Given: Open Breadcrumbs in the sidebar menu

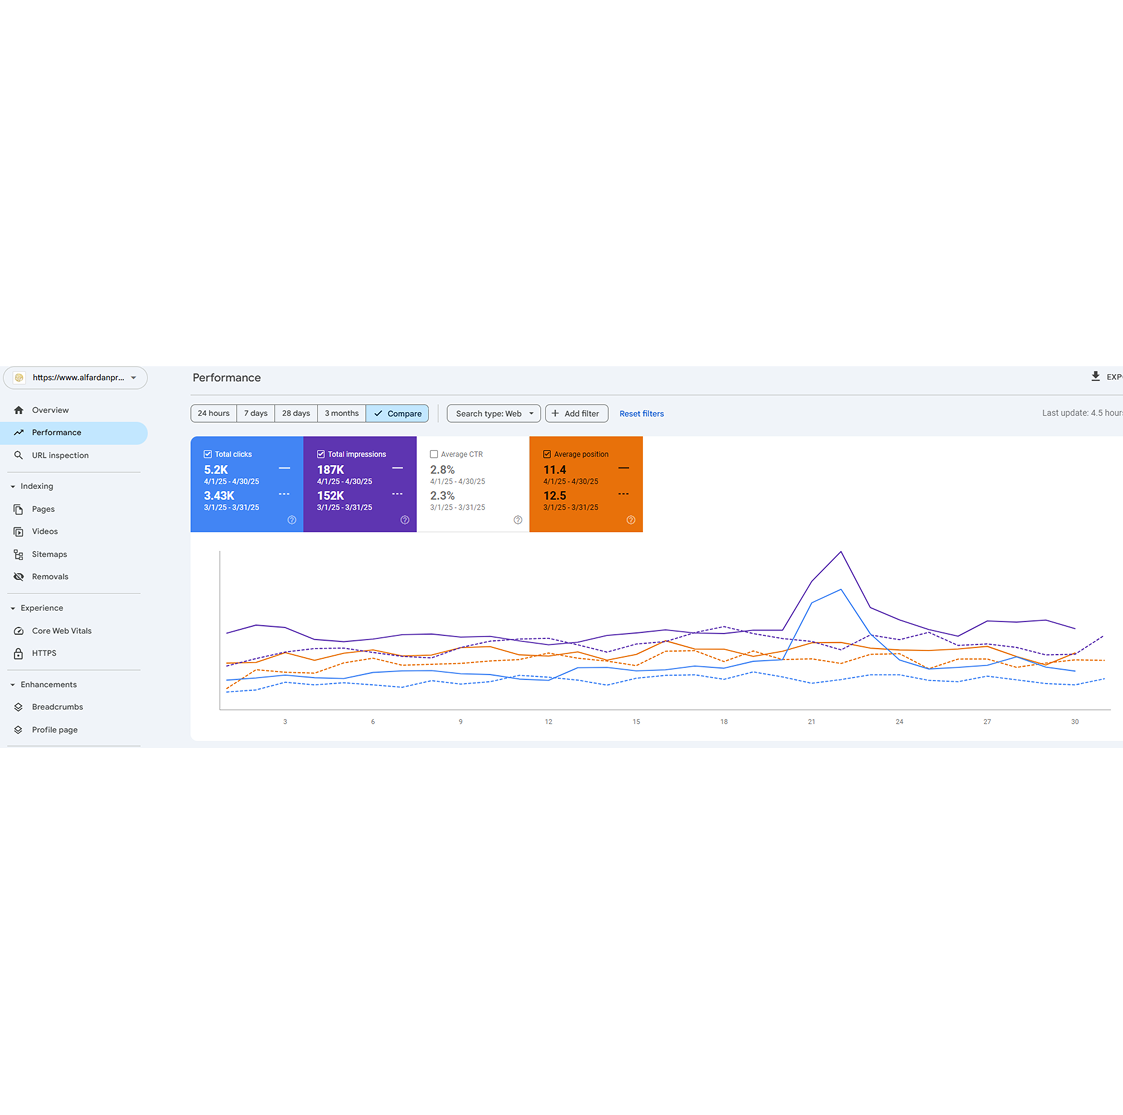Looking at the screenshot, I should click(57, 707).
